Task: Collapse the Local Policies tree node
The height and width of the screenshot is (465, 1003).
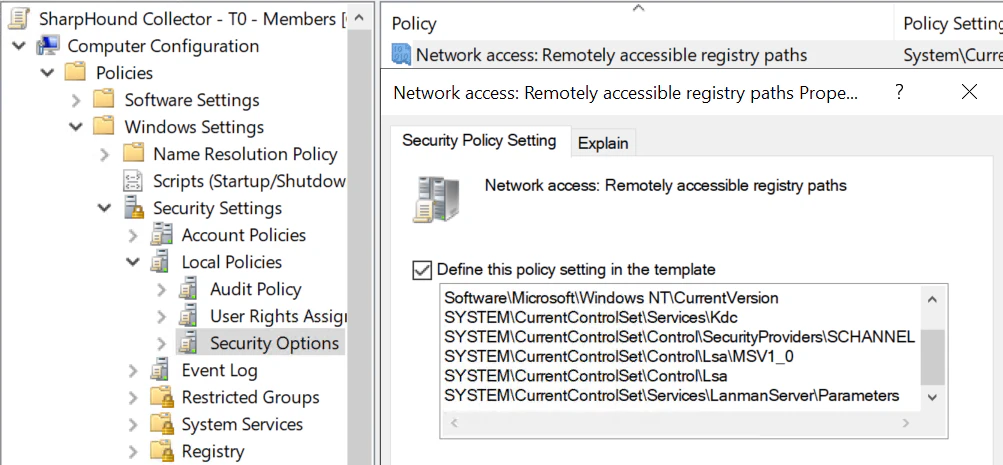Action: tap(133, 262)
